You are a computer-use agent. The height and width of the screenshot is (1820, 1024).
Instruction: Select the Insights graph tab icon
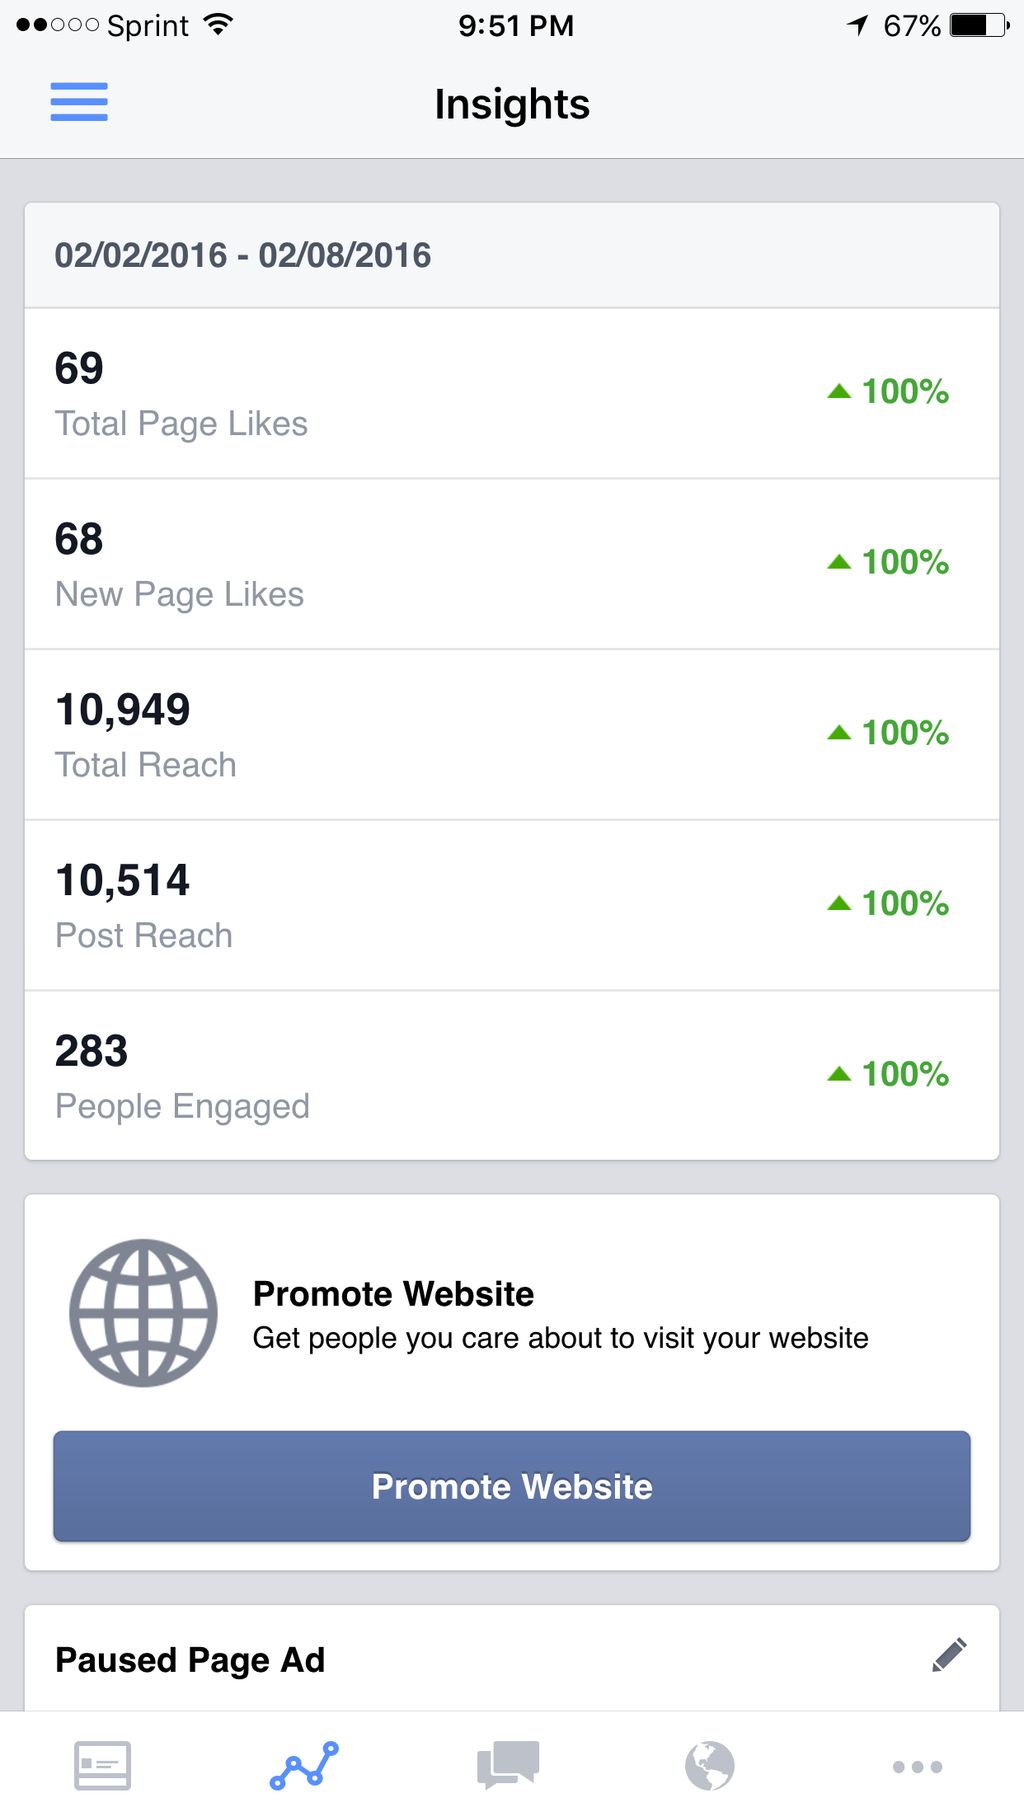click(305, 1765)
